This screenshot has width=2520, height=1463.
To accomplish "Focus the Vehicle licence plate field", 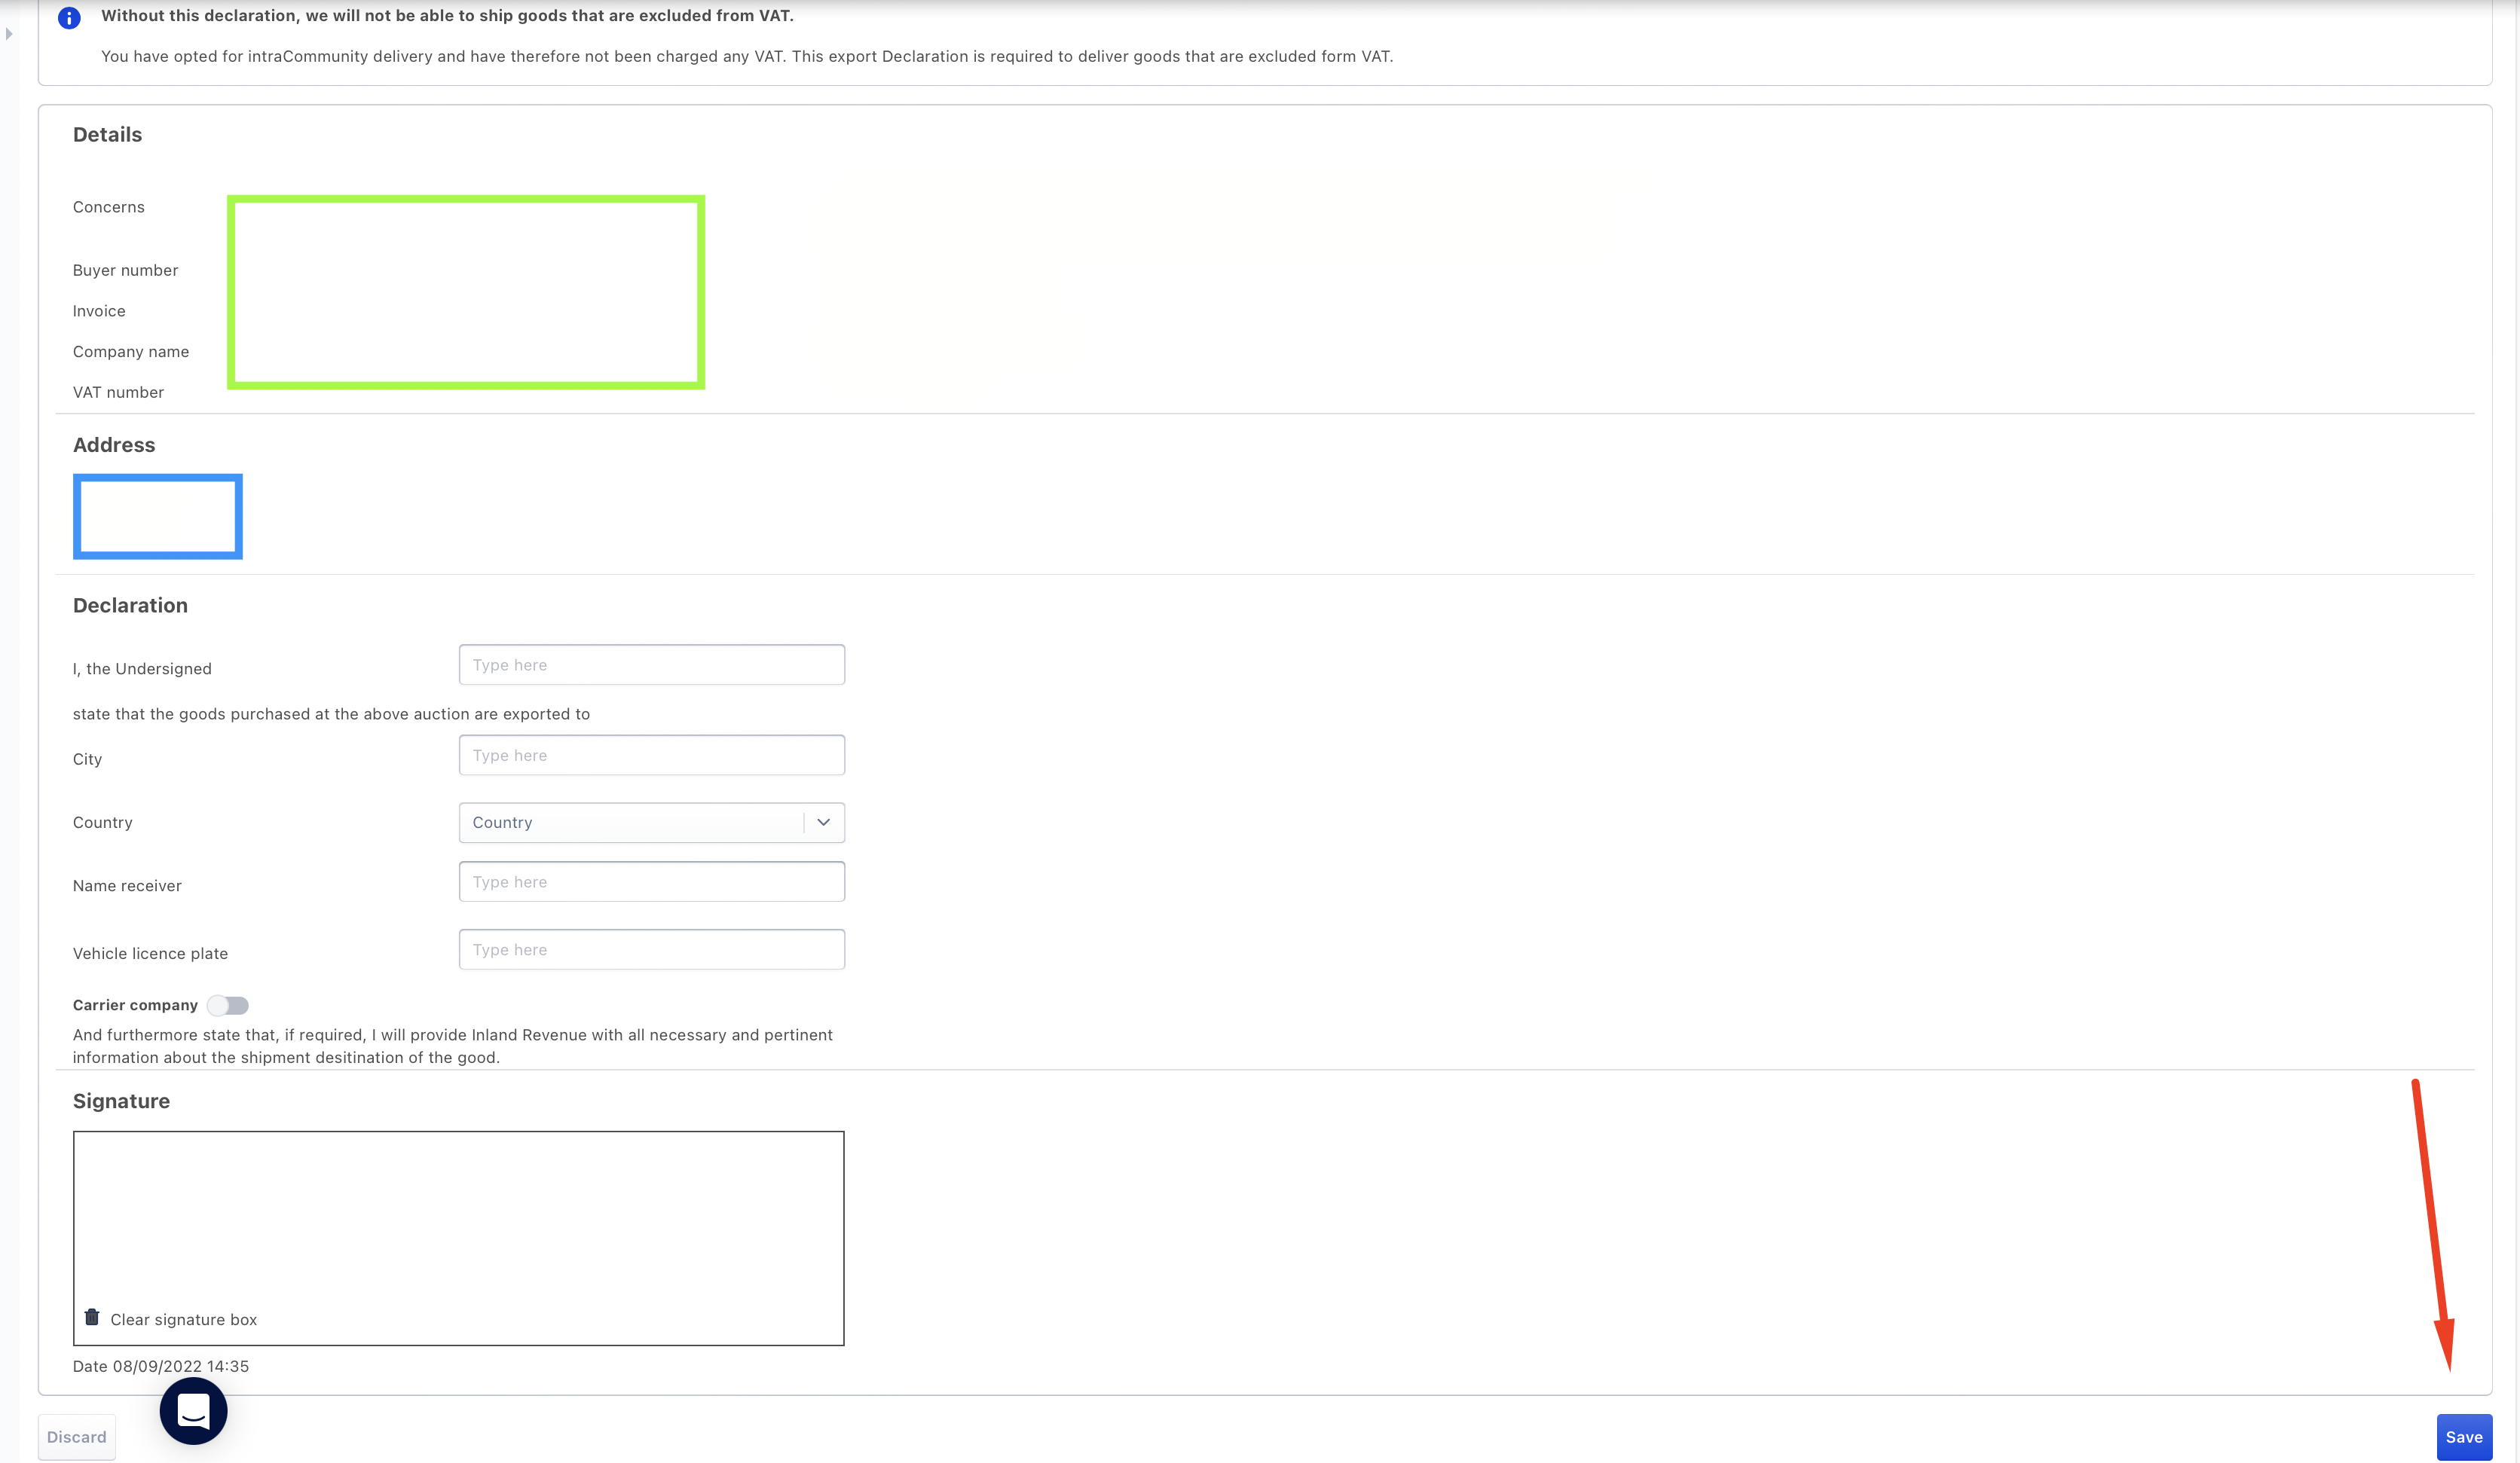I will [651, 950].
